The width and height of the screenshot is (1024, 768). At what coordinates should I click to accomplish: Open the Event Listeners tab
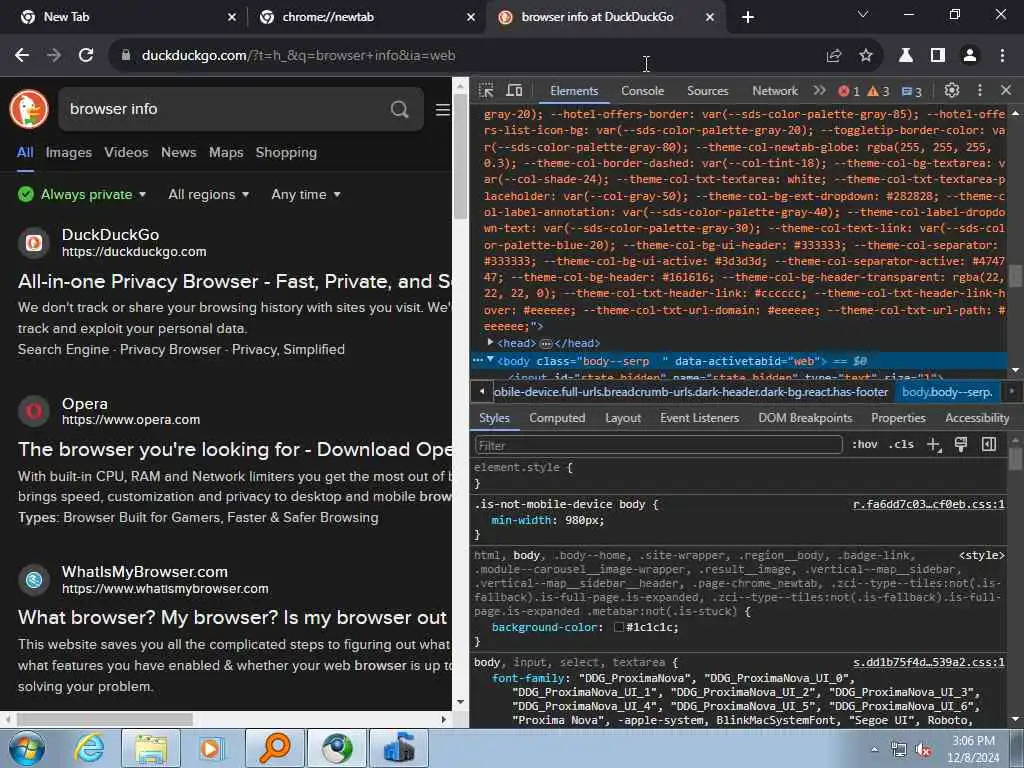tap(699, 418)
